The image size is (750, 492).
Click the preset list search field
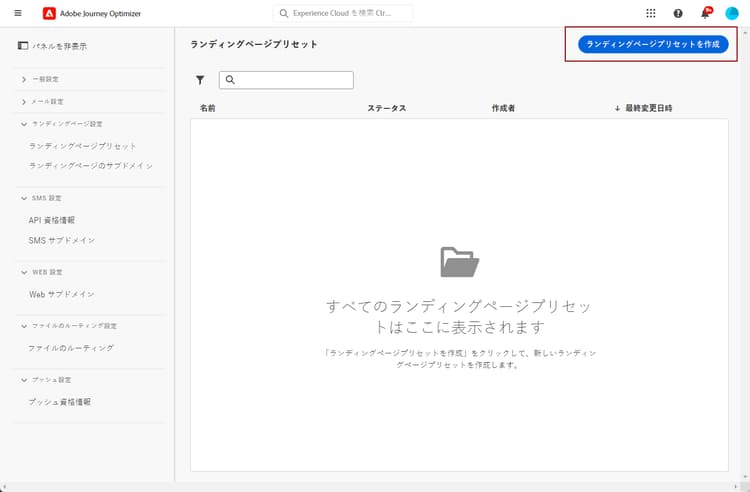(286, 80)
